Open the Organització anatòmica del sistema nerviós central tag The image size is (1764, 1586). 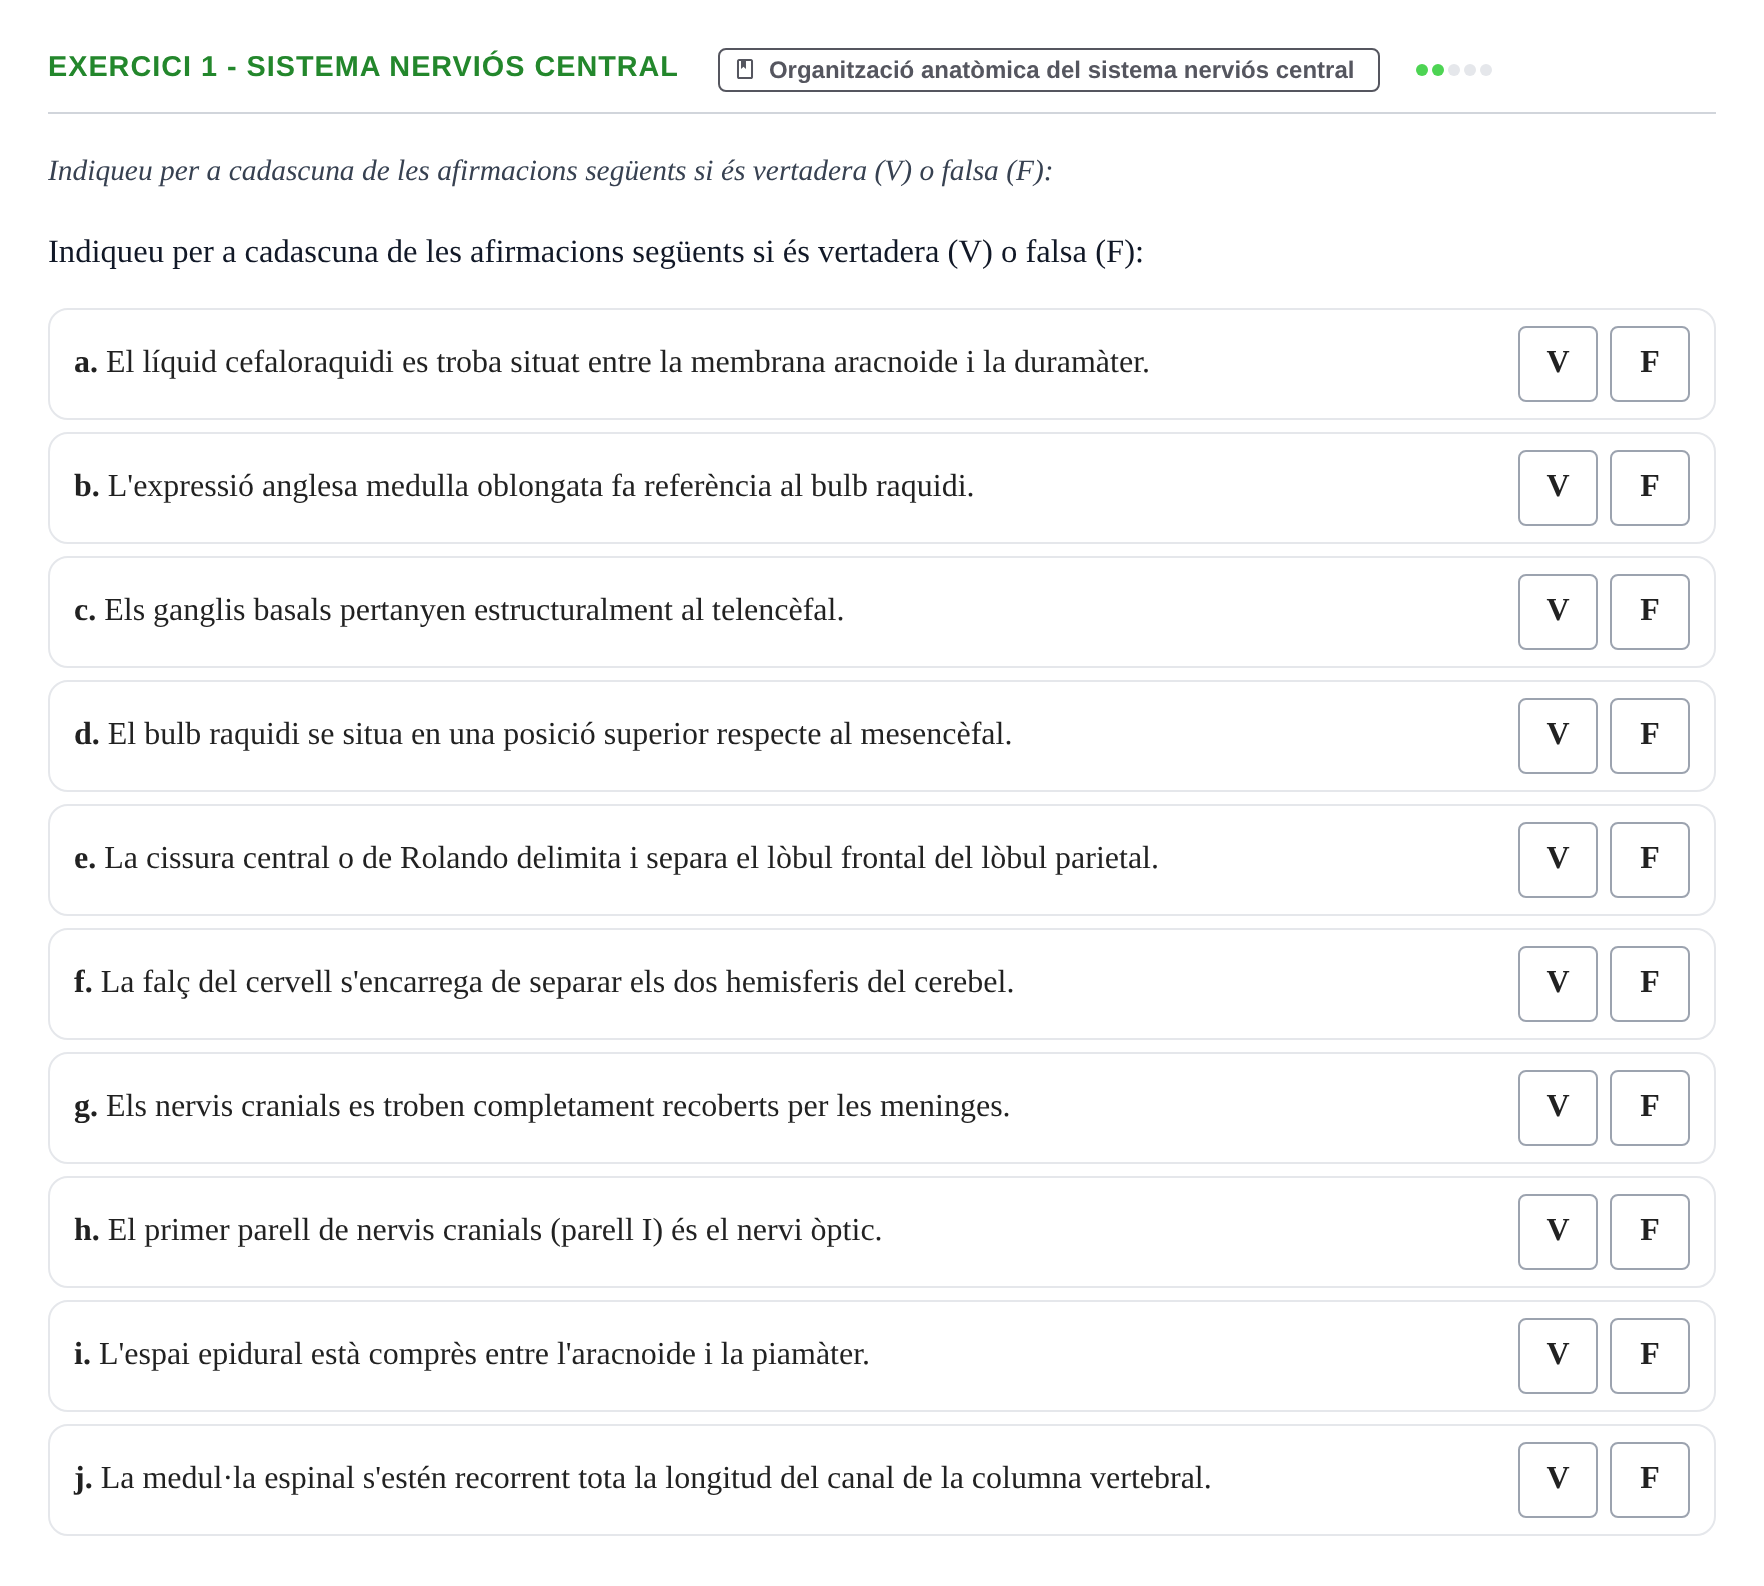click(1048, 70)
